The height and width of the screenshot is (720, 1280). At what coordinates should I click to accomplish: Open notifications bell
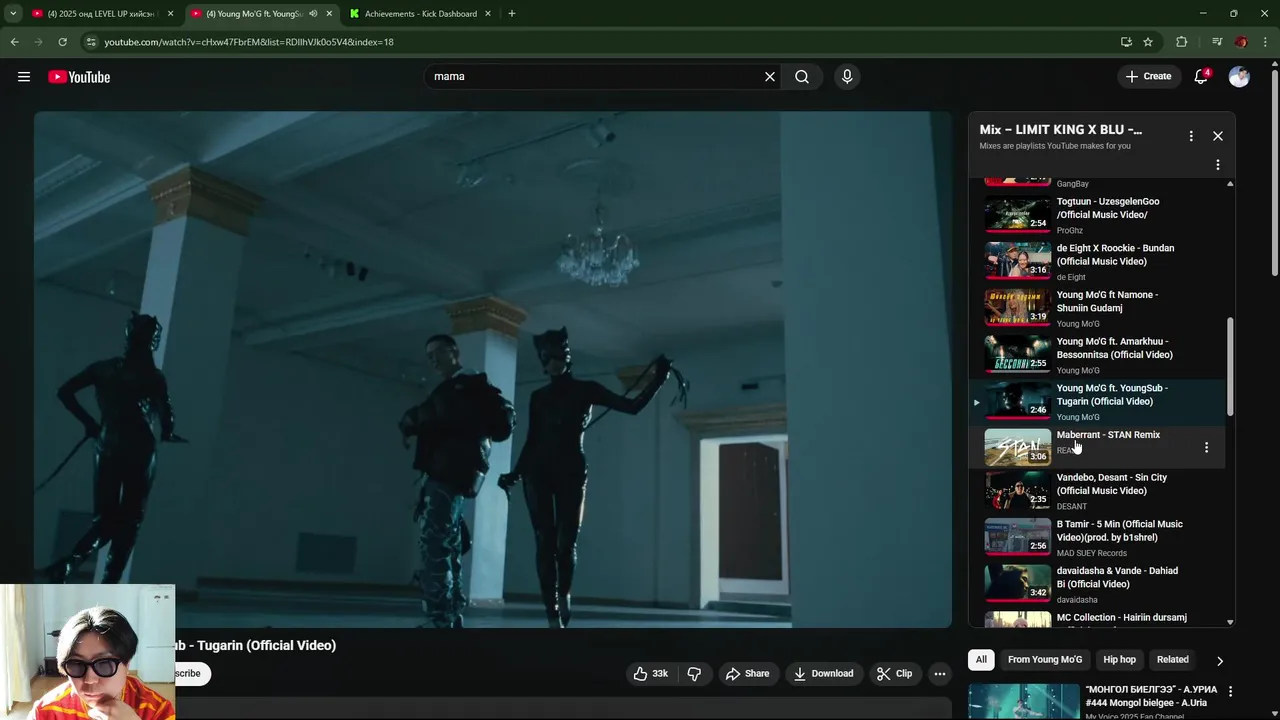click(1202, 76)
